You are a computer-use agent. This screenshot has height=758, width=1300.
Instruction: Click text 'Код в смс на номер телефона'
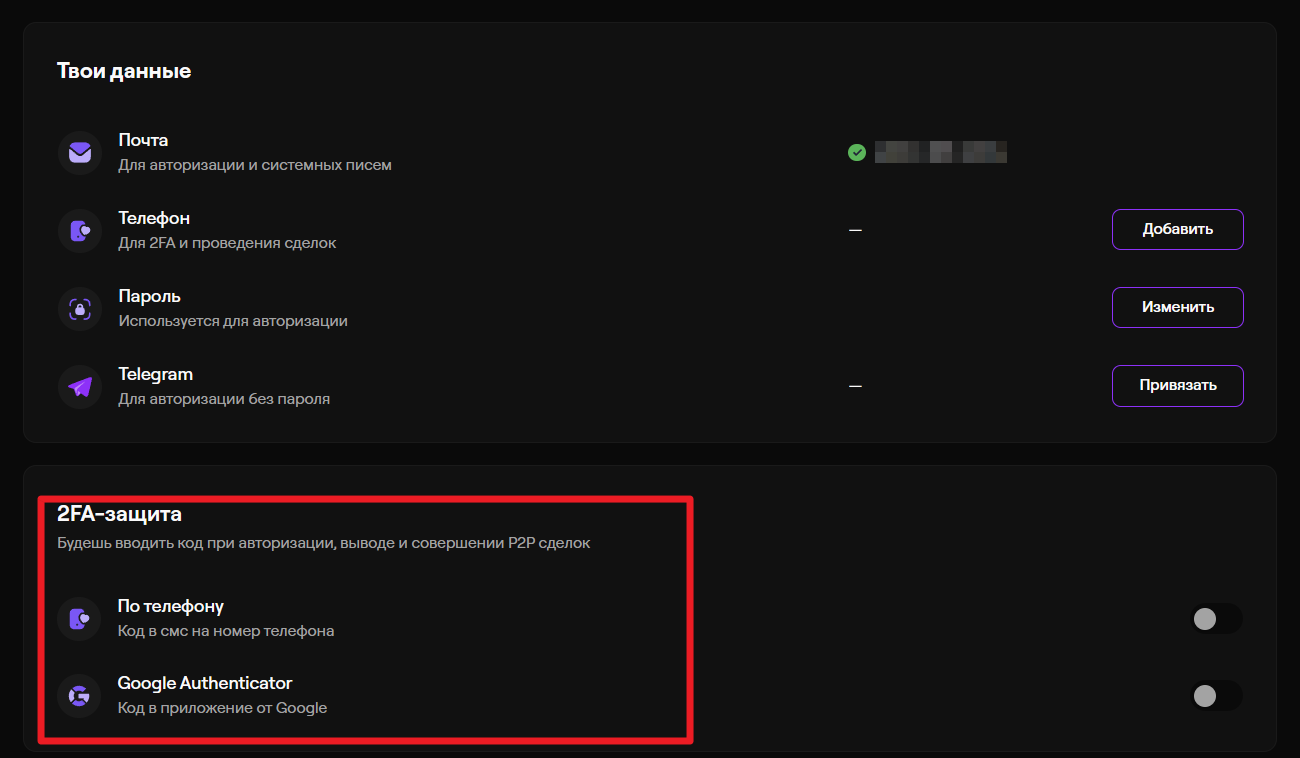tap(226, 631)
